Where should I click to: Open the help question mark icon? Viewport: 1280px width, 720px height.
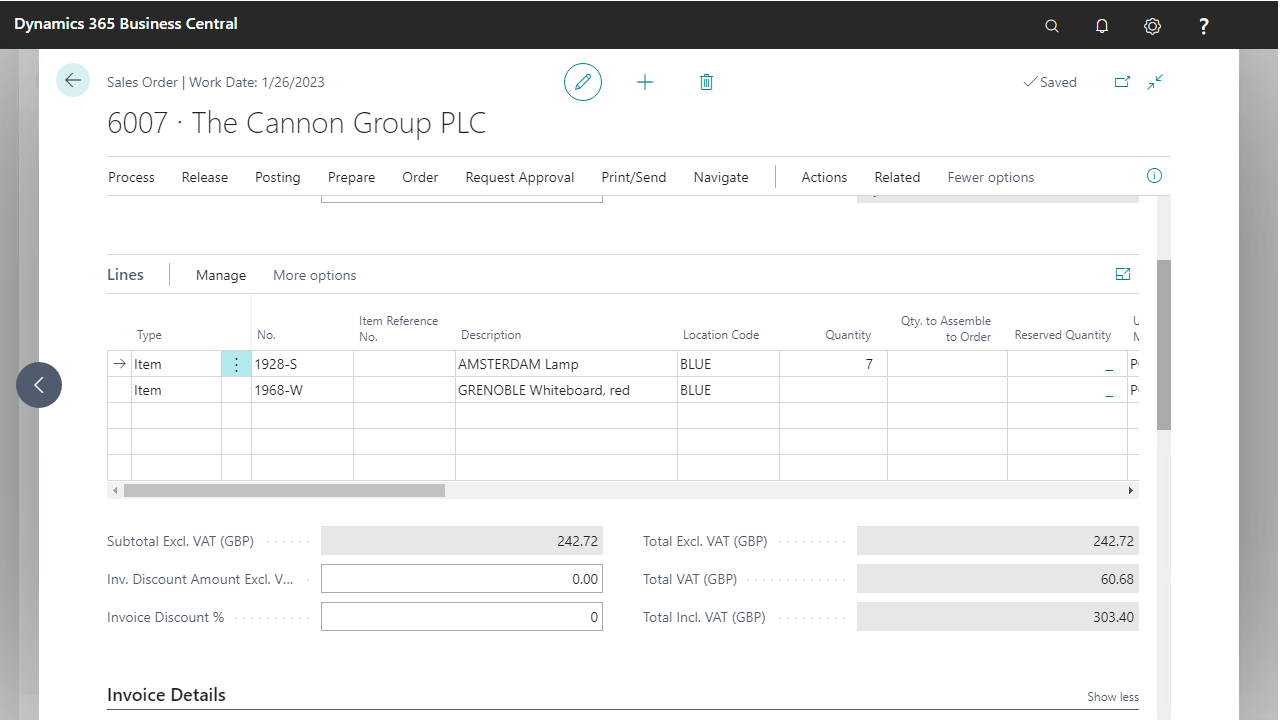pyautogui.click(x=1204, y=26)
